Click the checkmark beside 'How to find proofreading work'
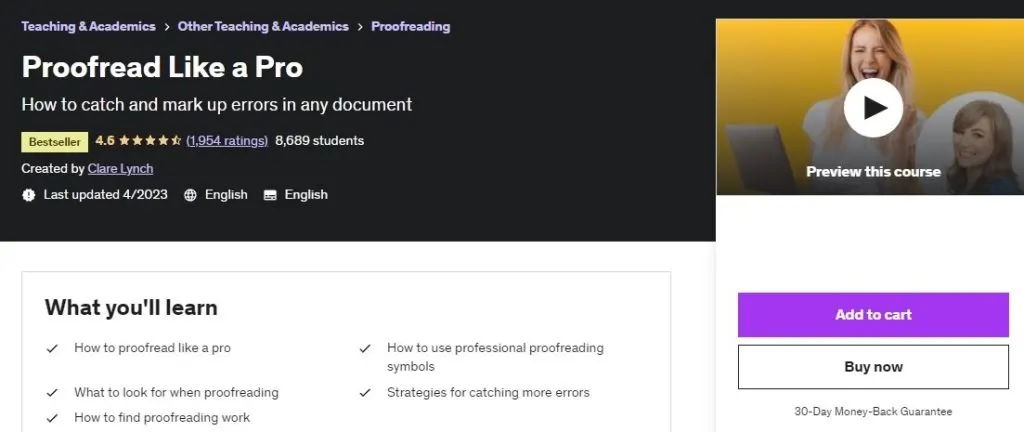The image size is (1024, 432). 52,418
